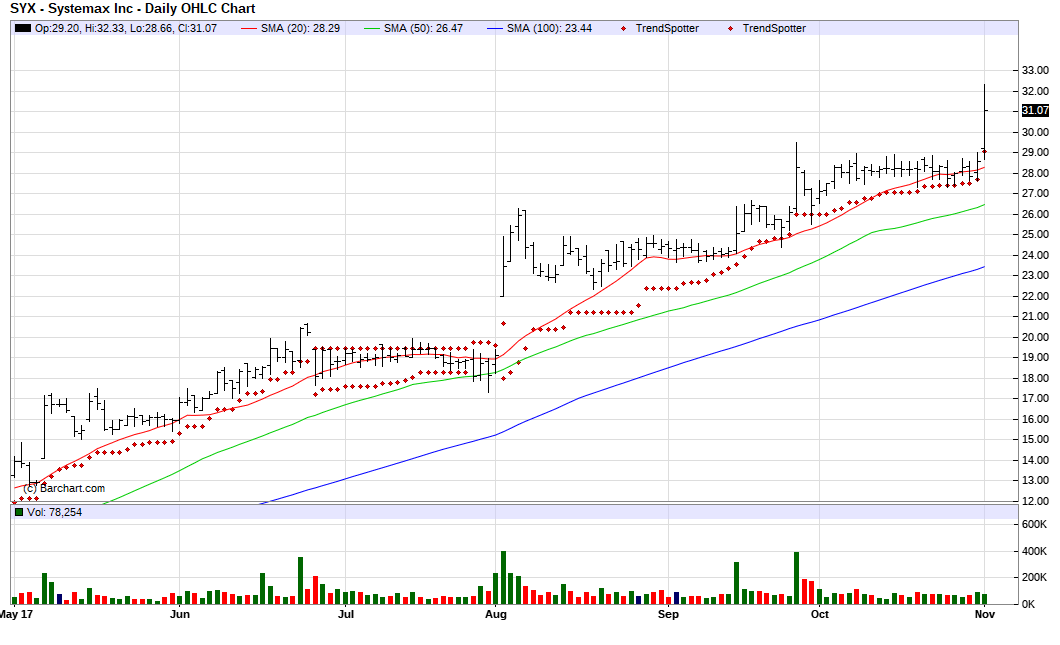Select the black OHLC legend swatch
Image resolution: width=1060 pixels, height=645 pixels.
pos(23,28)
